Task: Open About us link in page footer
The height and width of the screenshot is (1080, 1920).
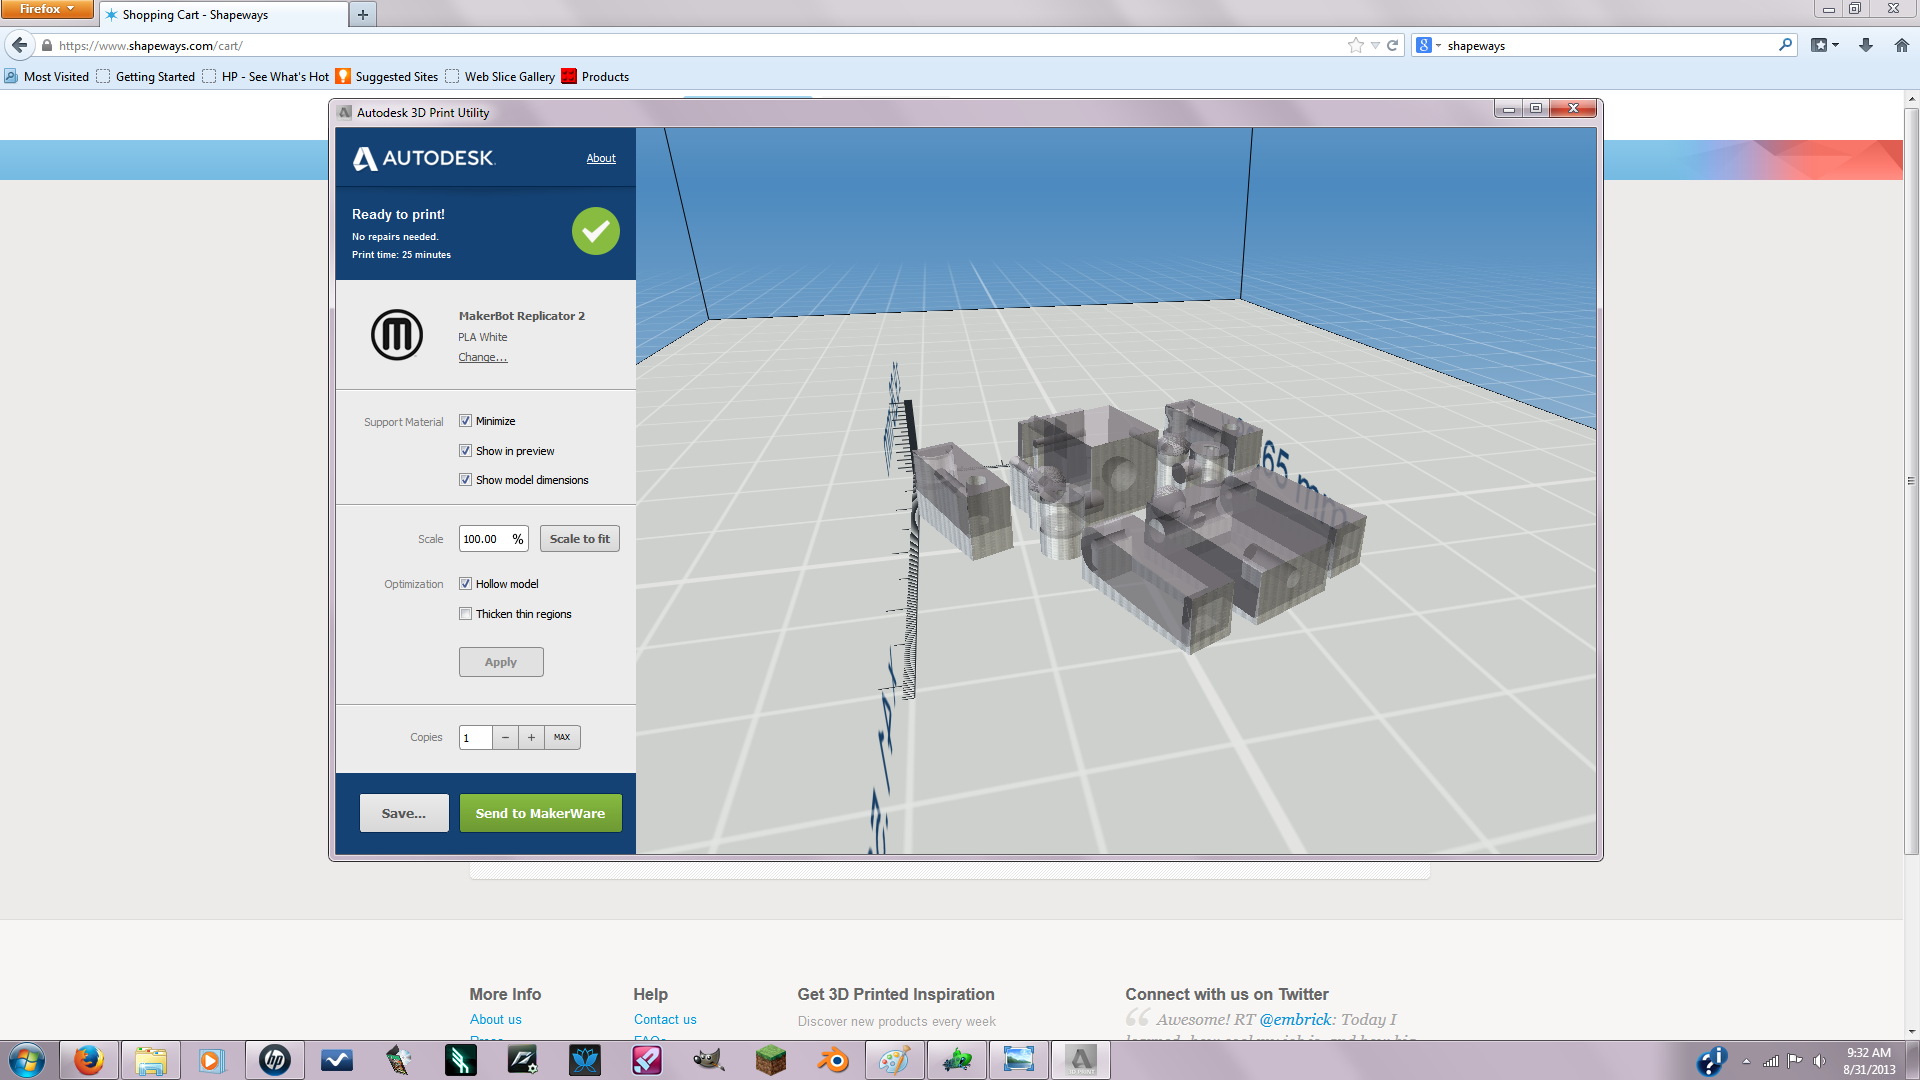Action: [x=496, y=1019]
